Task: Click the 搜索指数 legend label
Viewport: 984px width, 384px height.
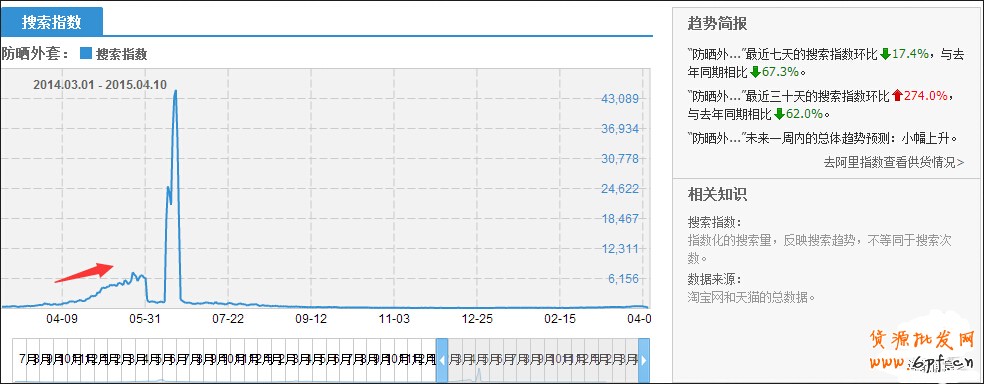Action: point(121,54)
